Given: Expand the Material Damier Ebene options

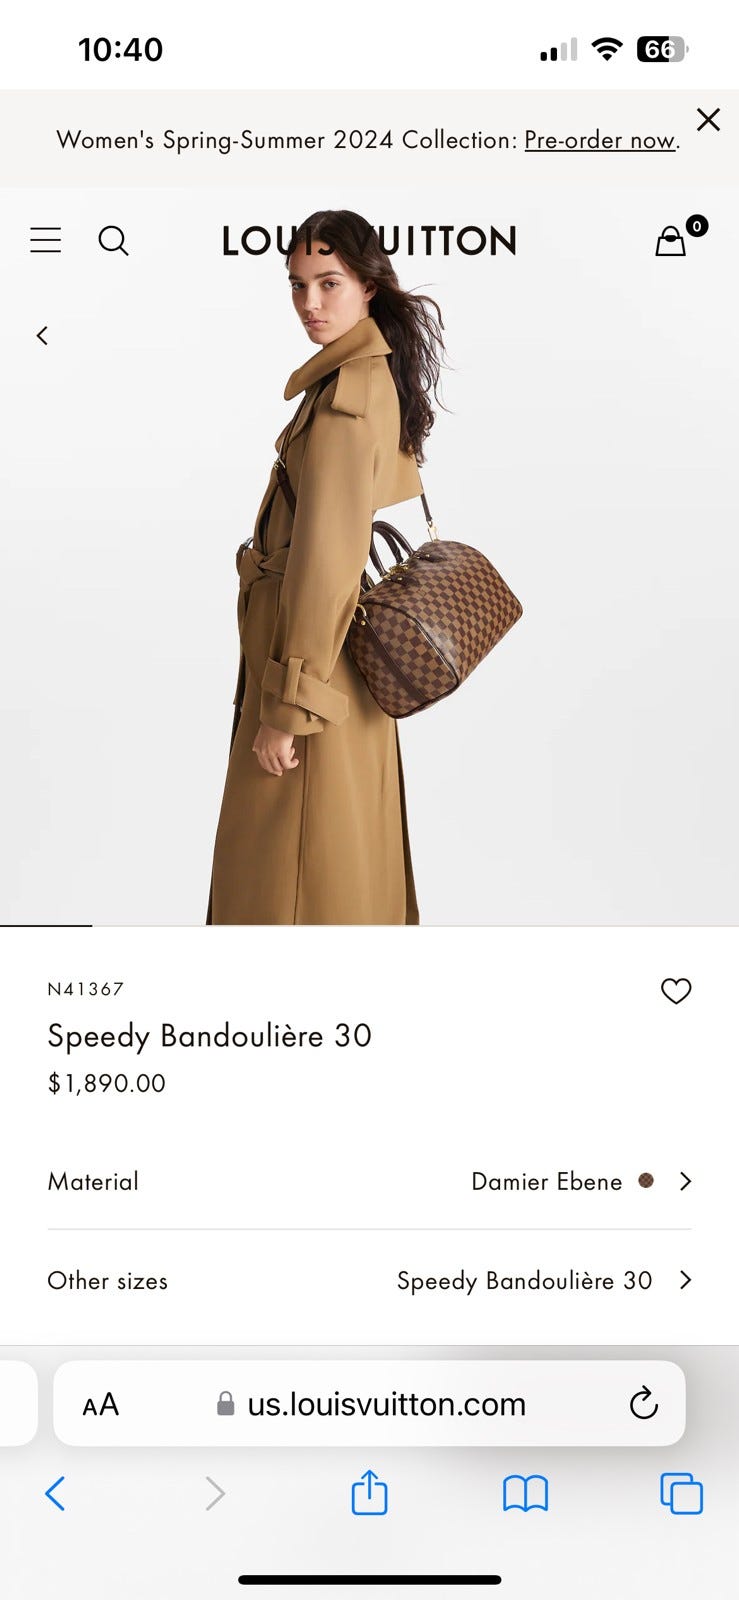Looking at the screenshot, I should tap(369, 1181).
